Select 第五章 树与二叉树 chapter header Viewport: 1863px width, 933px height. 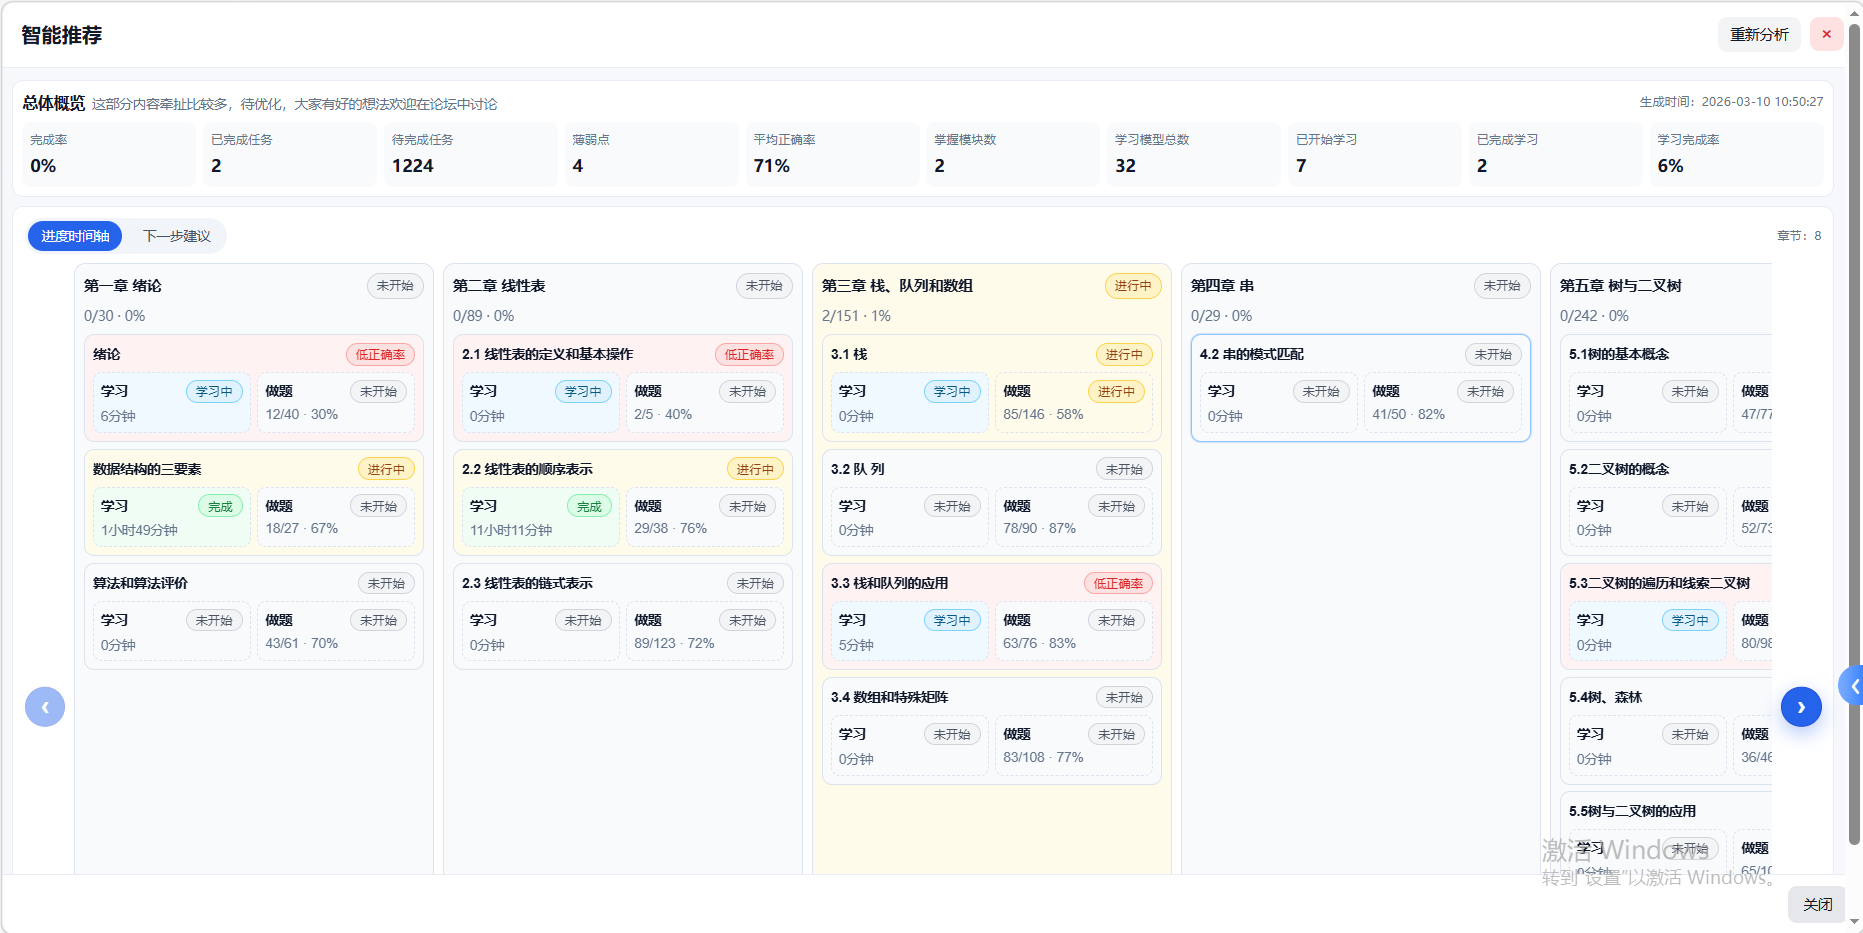click(x=1620, y=286)
